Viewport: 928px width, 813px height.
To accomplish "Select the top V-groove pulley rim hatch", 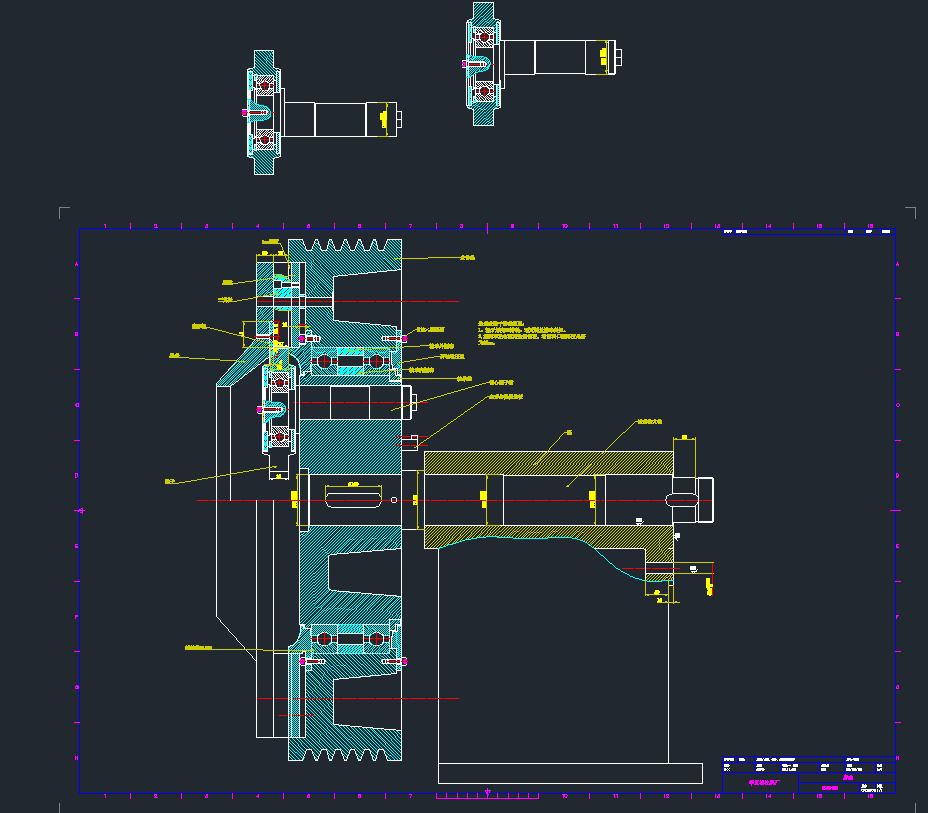I will click(x=345, y=256).
